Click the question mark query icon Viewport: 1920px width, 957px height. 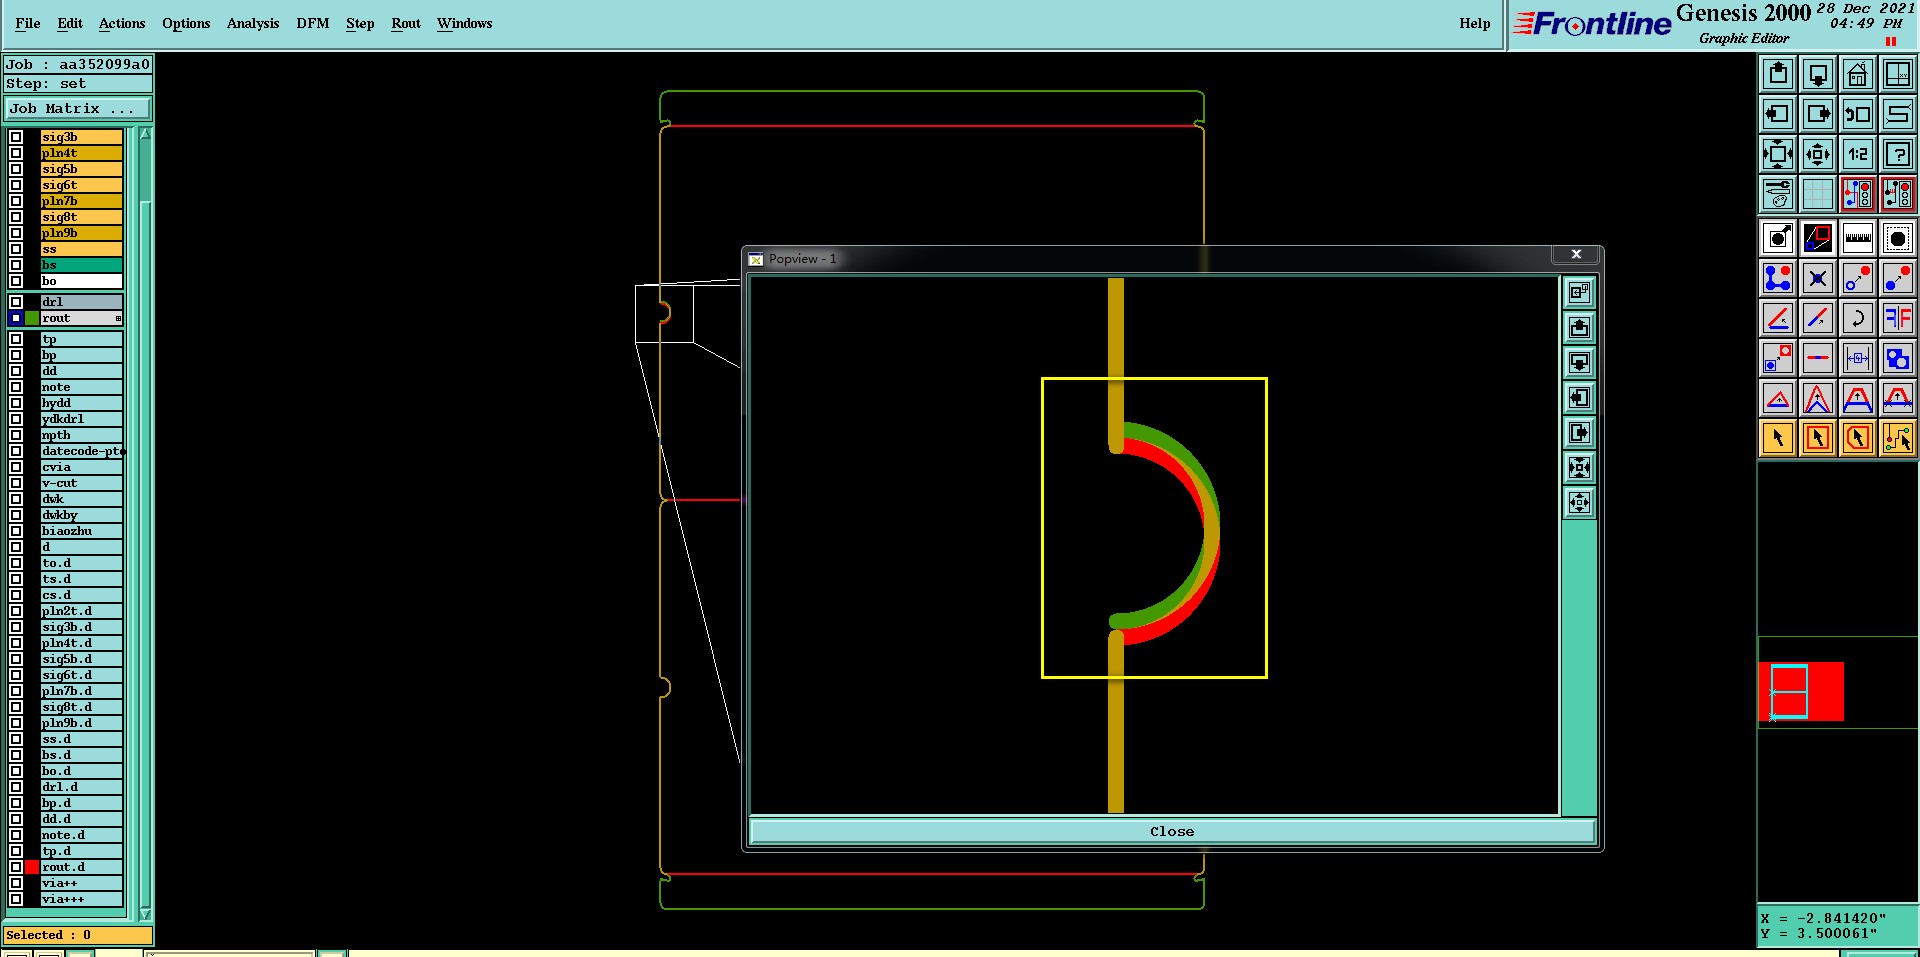[x=1898, y=154]
